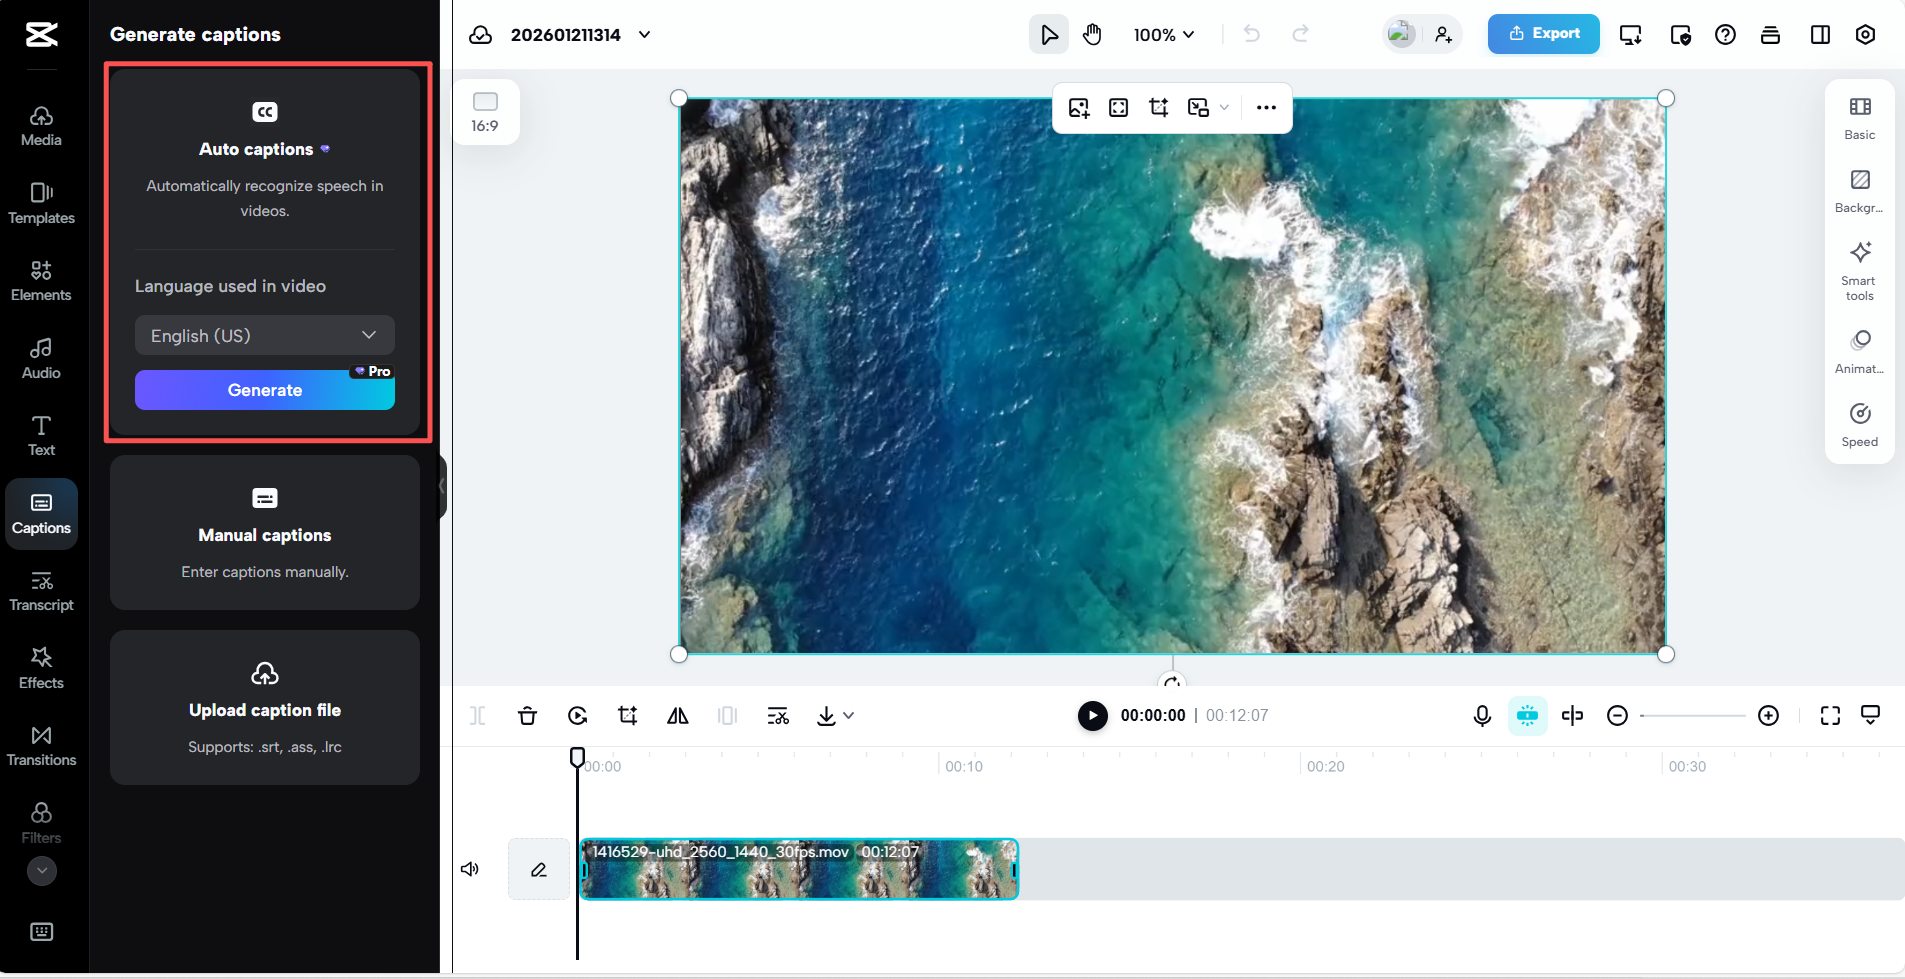1905x979 pixels.
Task: Open the 100% zoom level dropdown
Action: click(1164, 34)
